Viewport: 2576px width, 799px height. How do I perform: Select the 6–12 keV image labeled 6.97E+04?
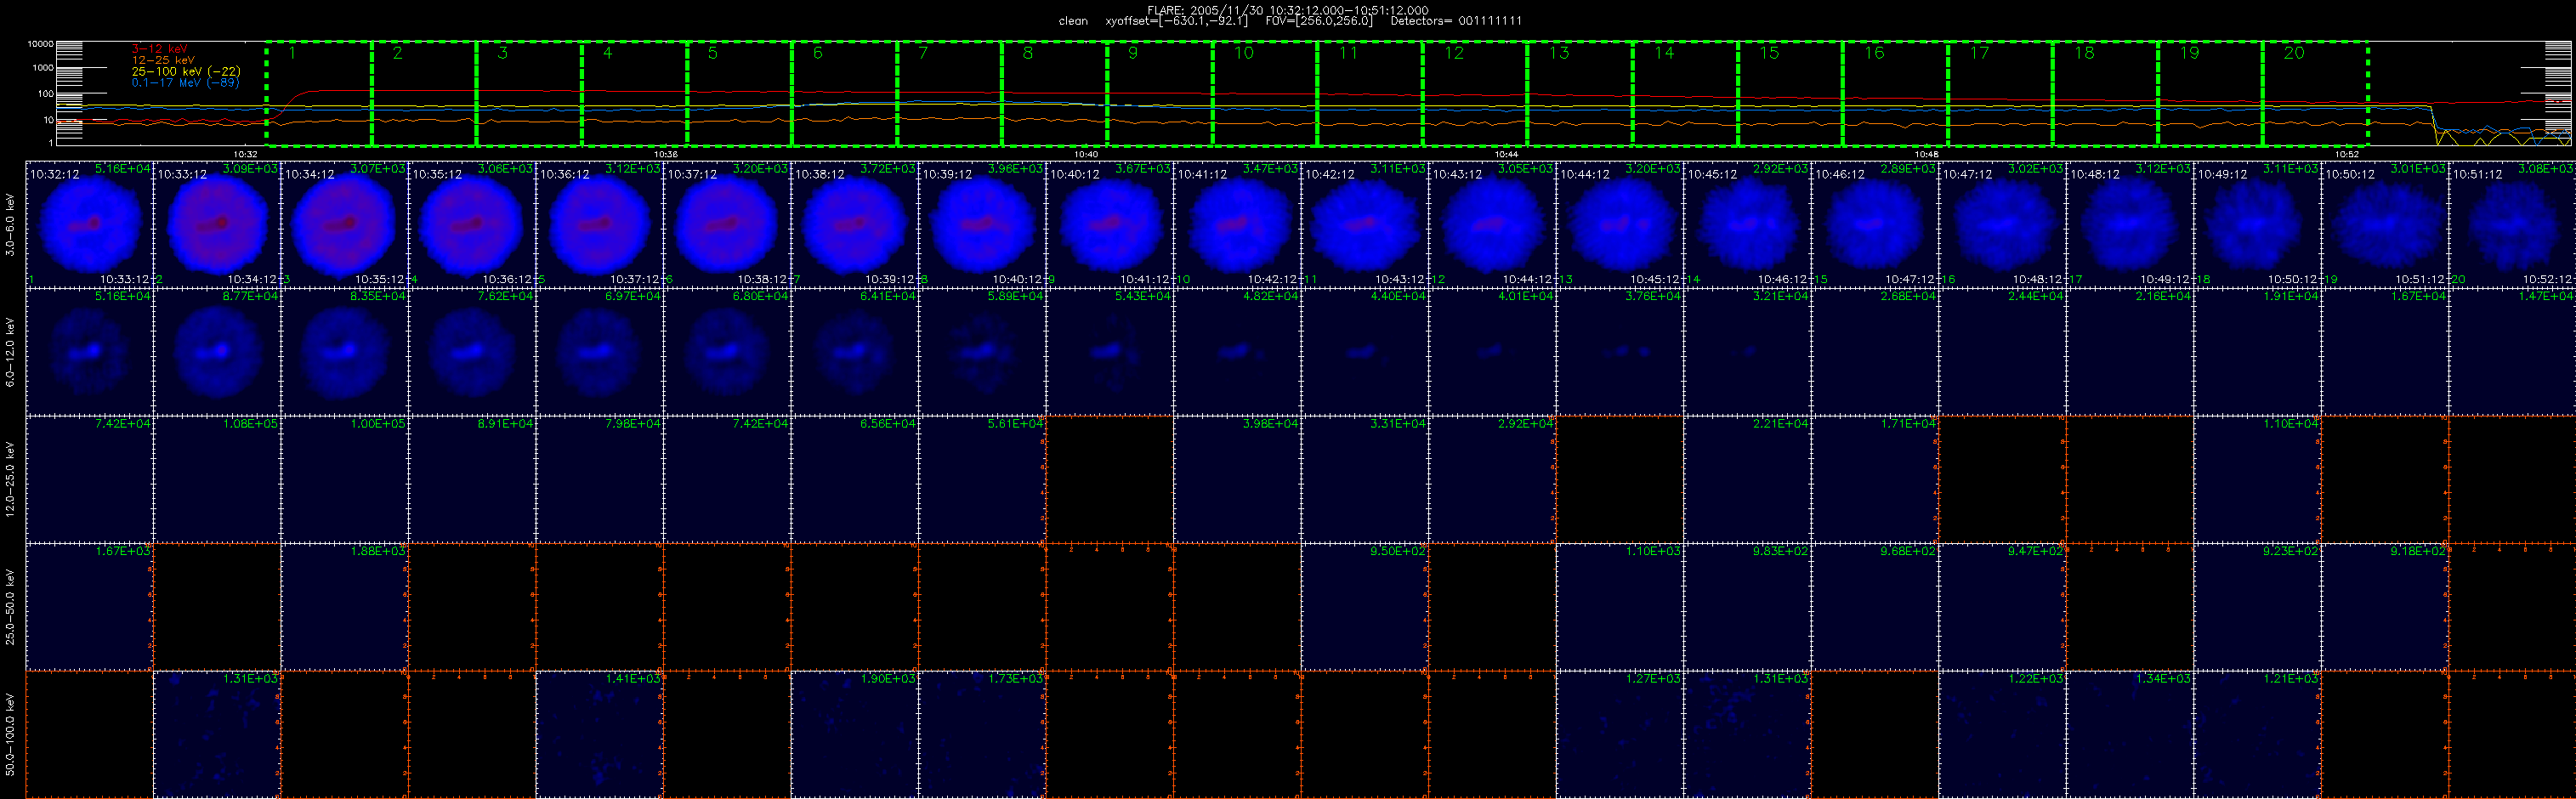click(x=600, y=351)
